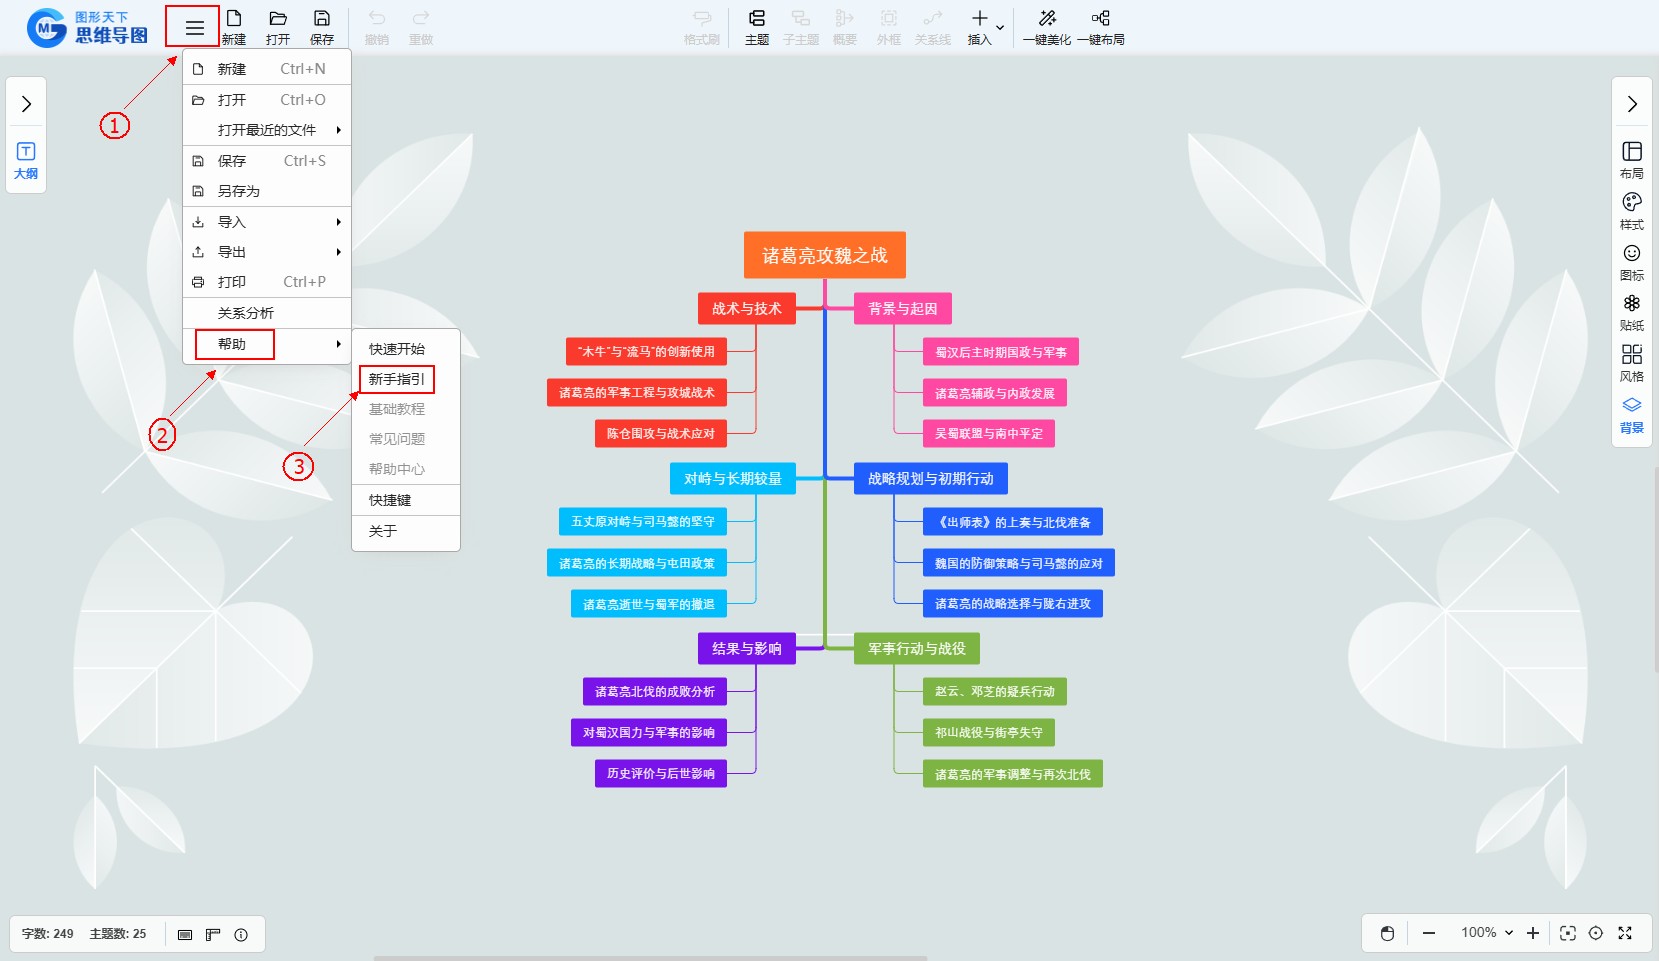1659x961 pixels.
Task: Open the 100% zoom level dropdown
Action: click(x=1487, y=933)
